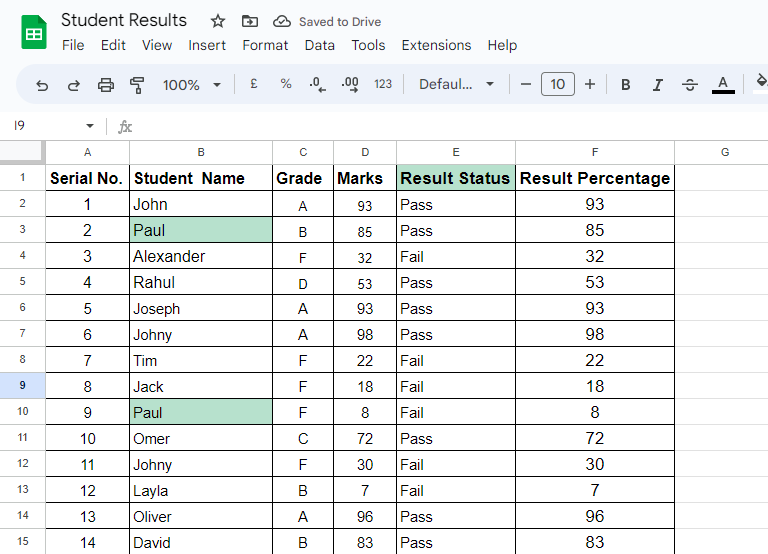Screen dimensions: 768x554
Task: Apply percent format icon
Action: (286, 84)
